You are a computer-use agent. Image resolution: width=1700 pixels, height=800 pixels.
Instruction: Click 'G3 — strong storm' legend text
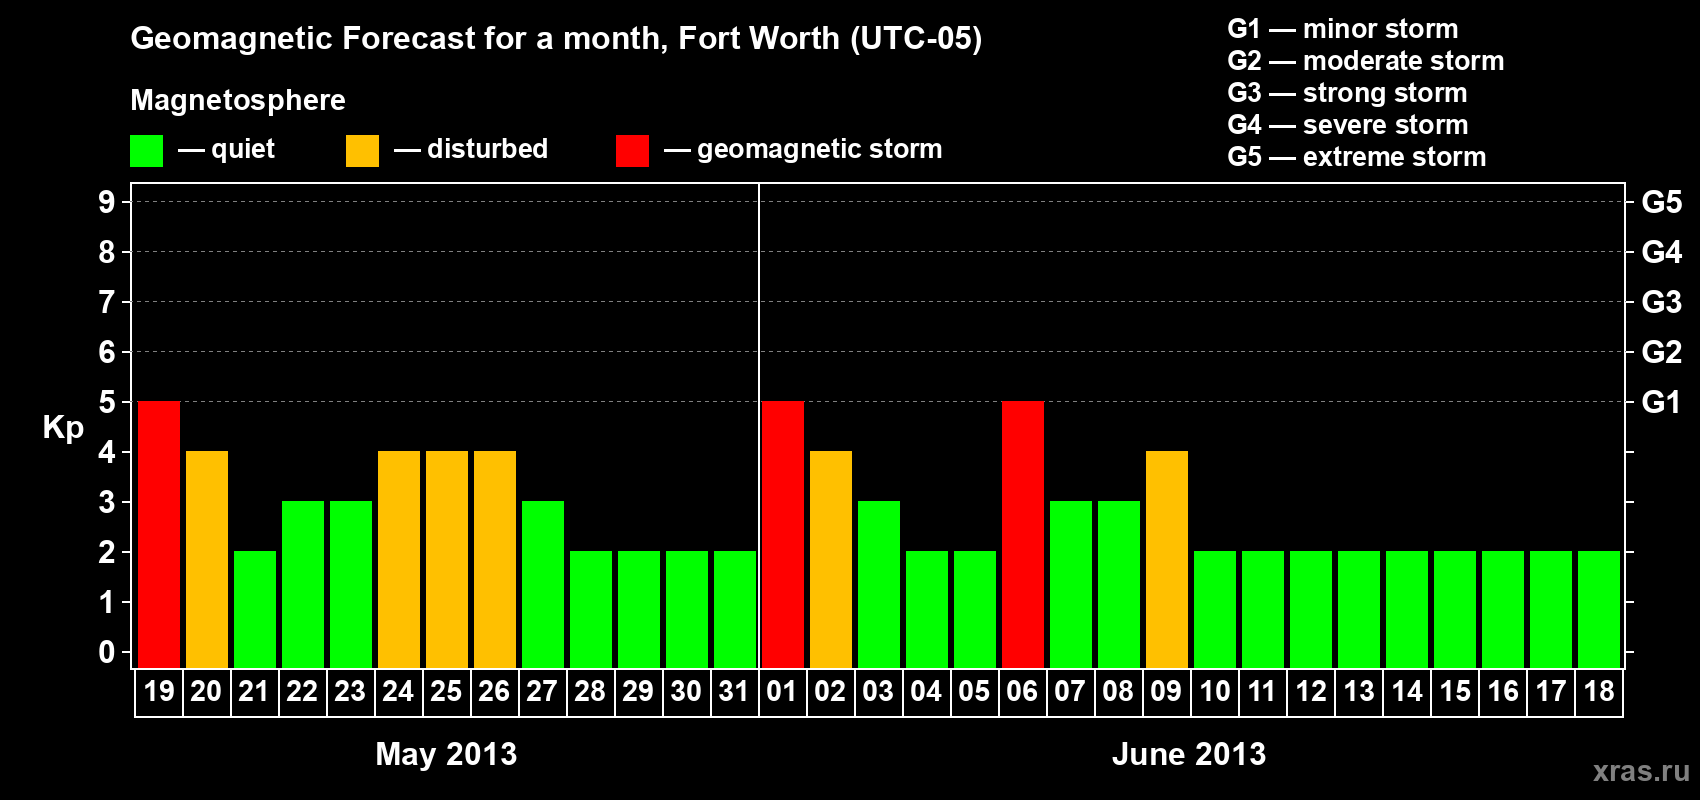click(1347, 93)
